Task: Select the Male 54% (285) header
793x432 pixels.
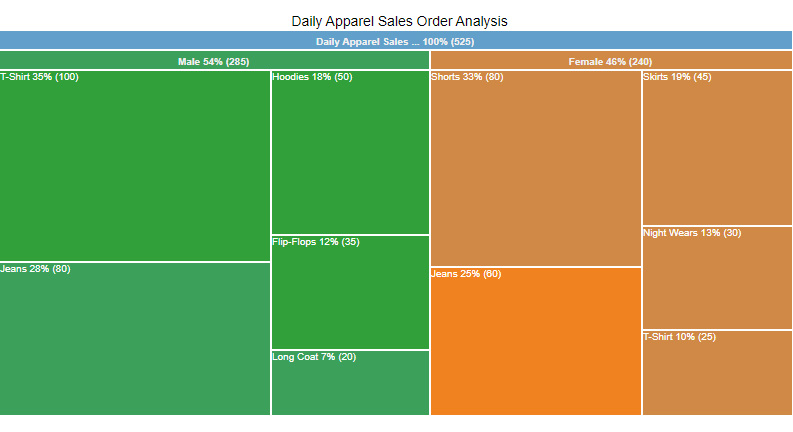Action: 214,60
